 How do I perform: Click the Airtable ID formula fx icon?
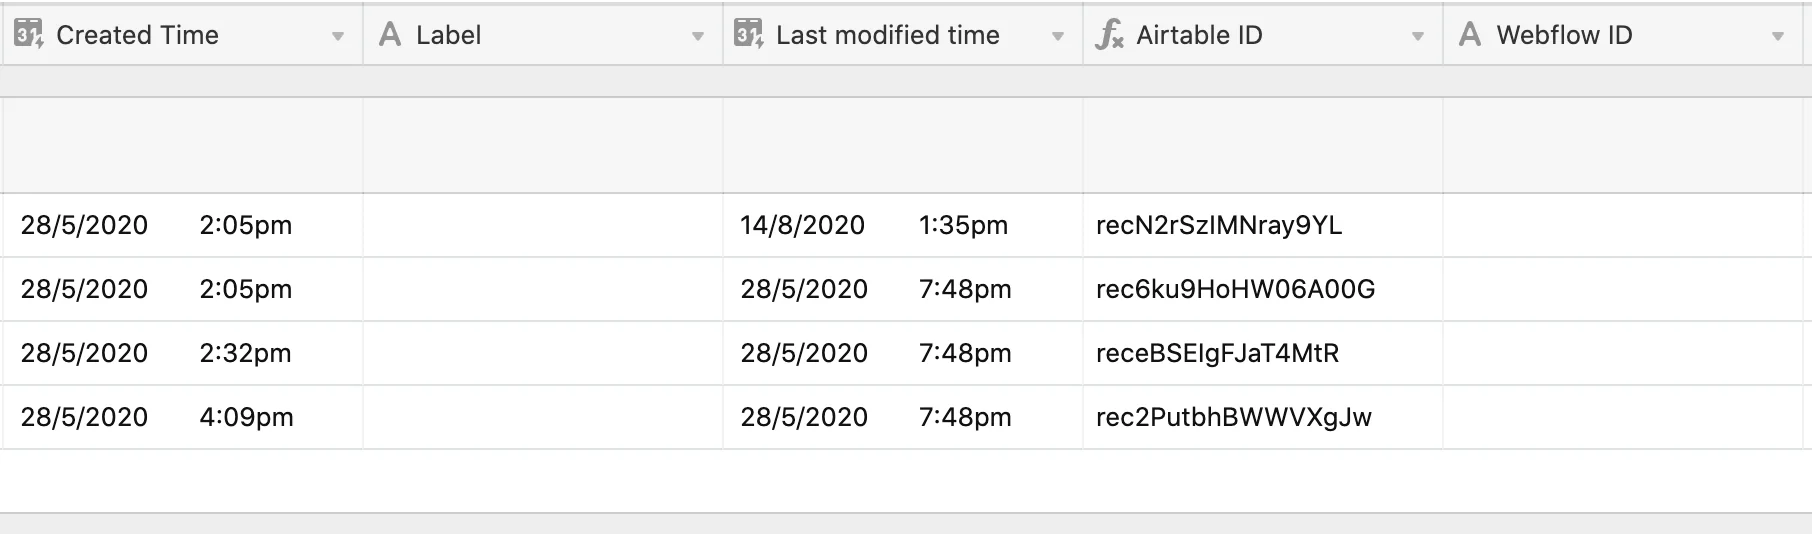pyautogui.click(x=1109, y=35)
